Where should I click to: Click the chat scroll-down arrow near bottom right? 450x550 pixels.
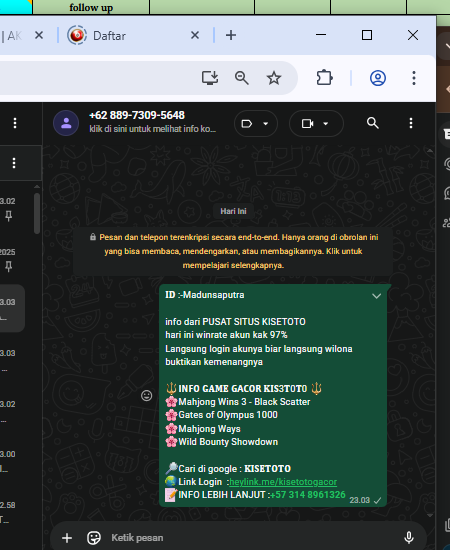(x=430, y=515)
